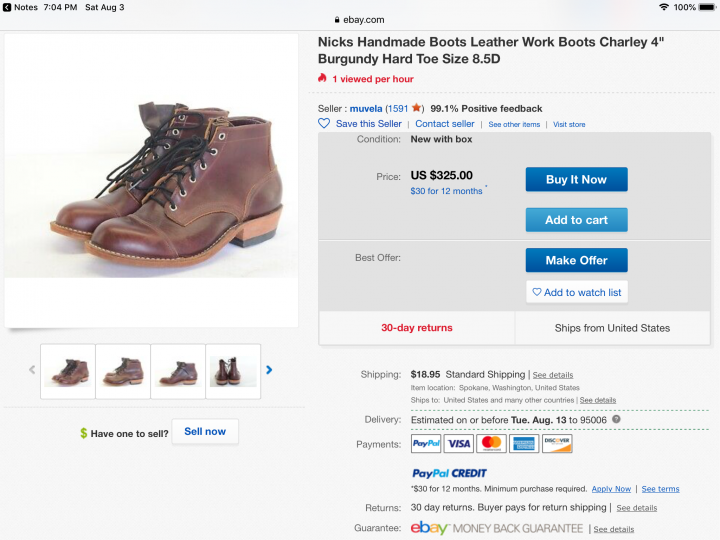Show next thumbnails with right chevron
The width and height of the screenshot is (720, 540).
point(269,370)
